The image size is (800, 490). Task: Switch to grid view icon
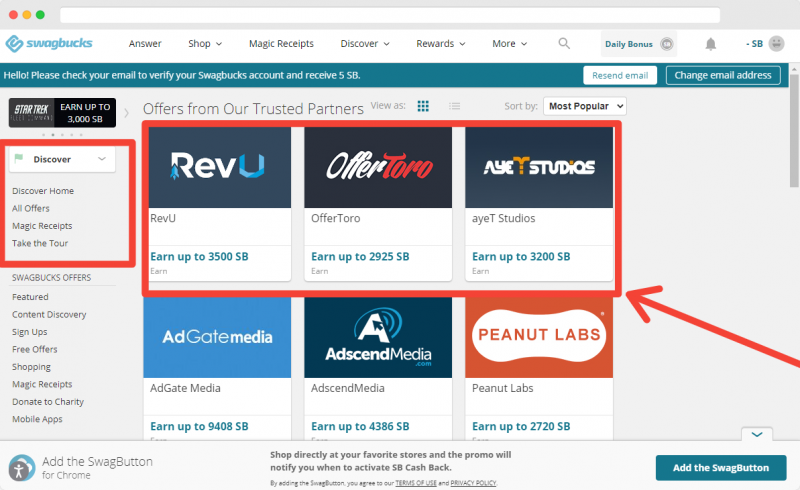point(423,106)
